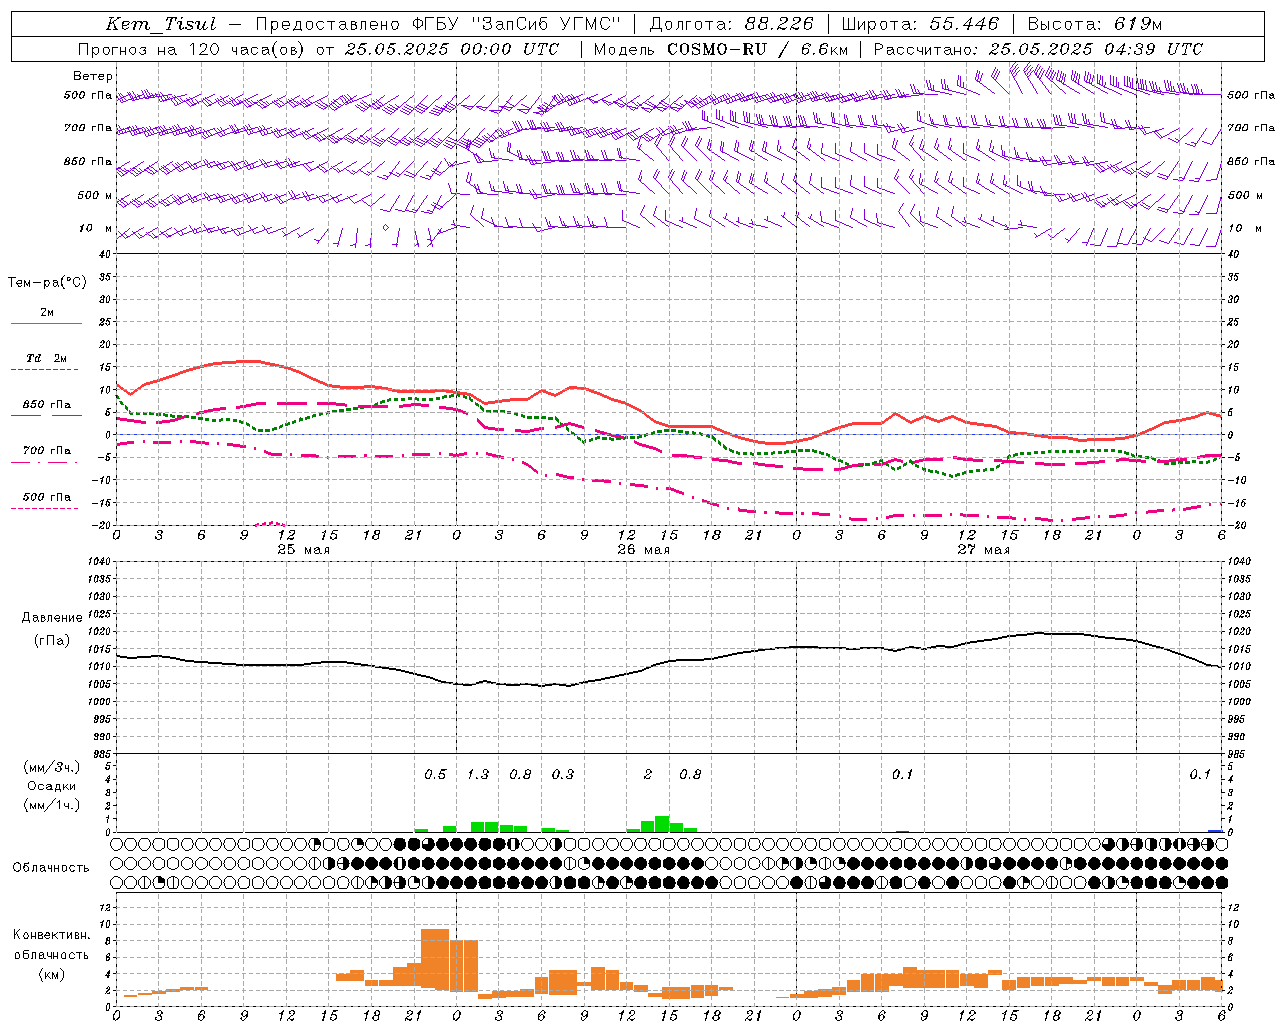Click the model label COSMO-RU / 6.6км
Viewport: 1280px width, 1024px height.
[x=756, y=49]
